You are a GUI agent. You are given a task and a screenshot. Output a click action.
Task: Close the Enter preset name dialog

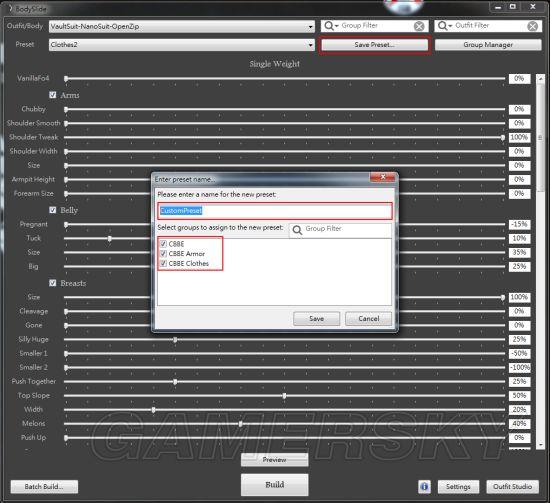pyautogui.click(x=383, y=177)
